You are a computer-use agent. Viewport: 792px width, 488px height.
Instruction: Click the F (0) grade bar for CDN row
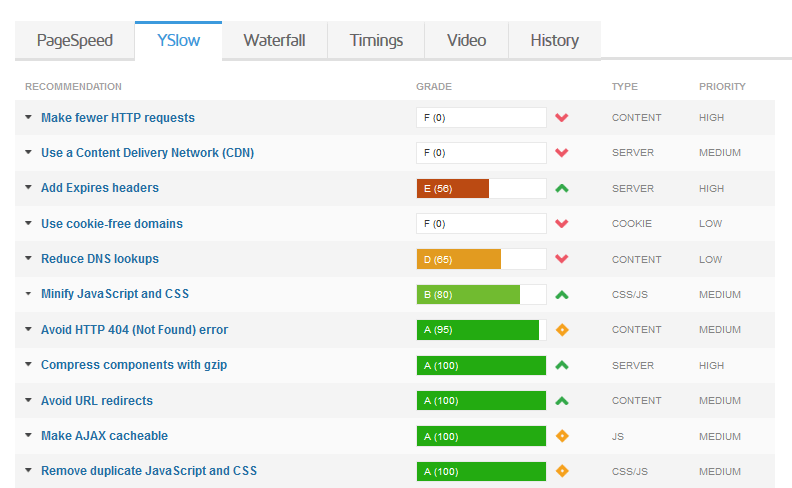(481, 153)
